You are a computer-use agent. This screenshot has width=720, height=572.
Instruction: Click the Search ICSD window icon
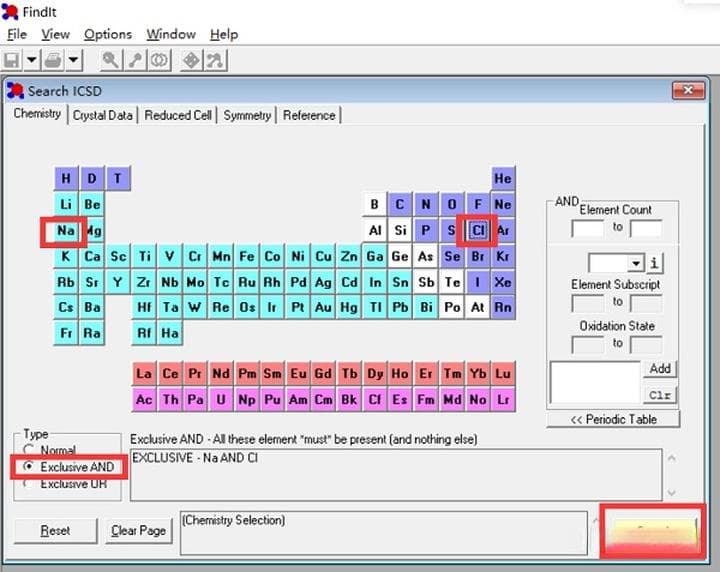(x=15, y=91)
